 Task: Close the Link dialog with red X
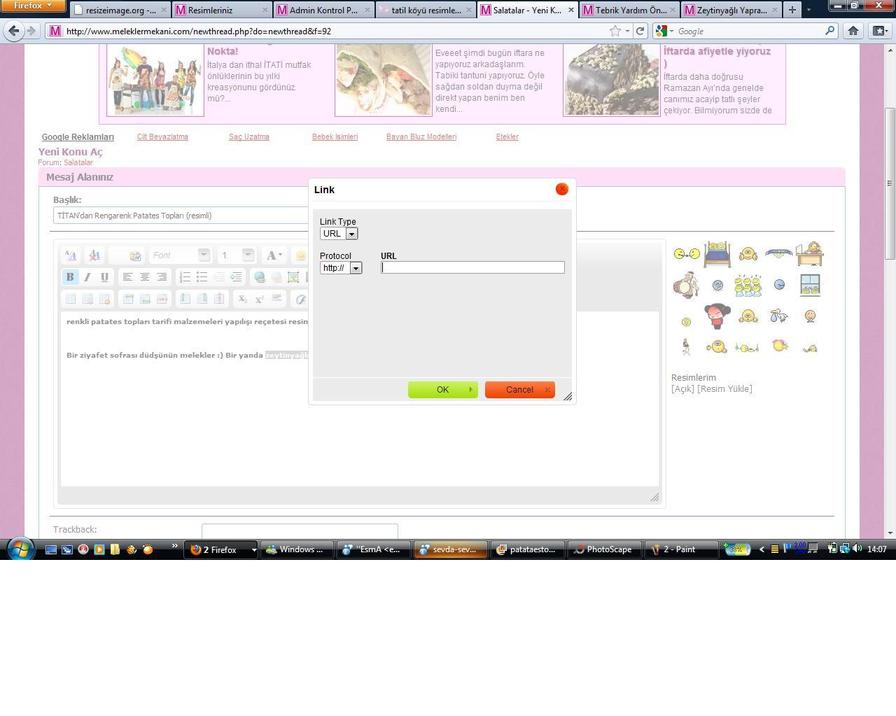pos(561,189)
